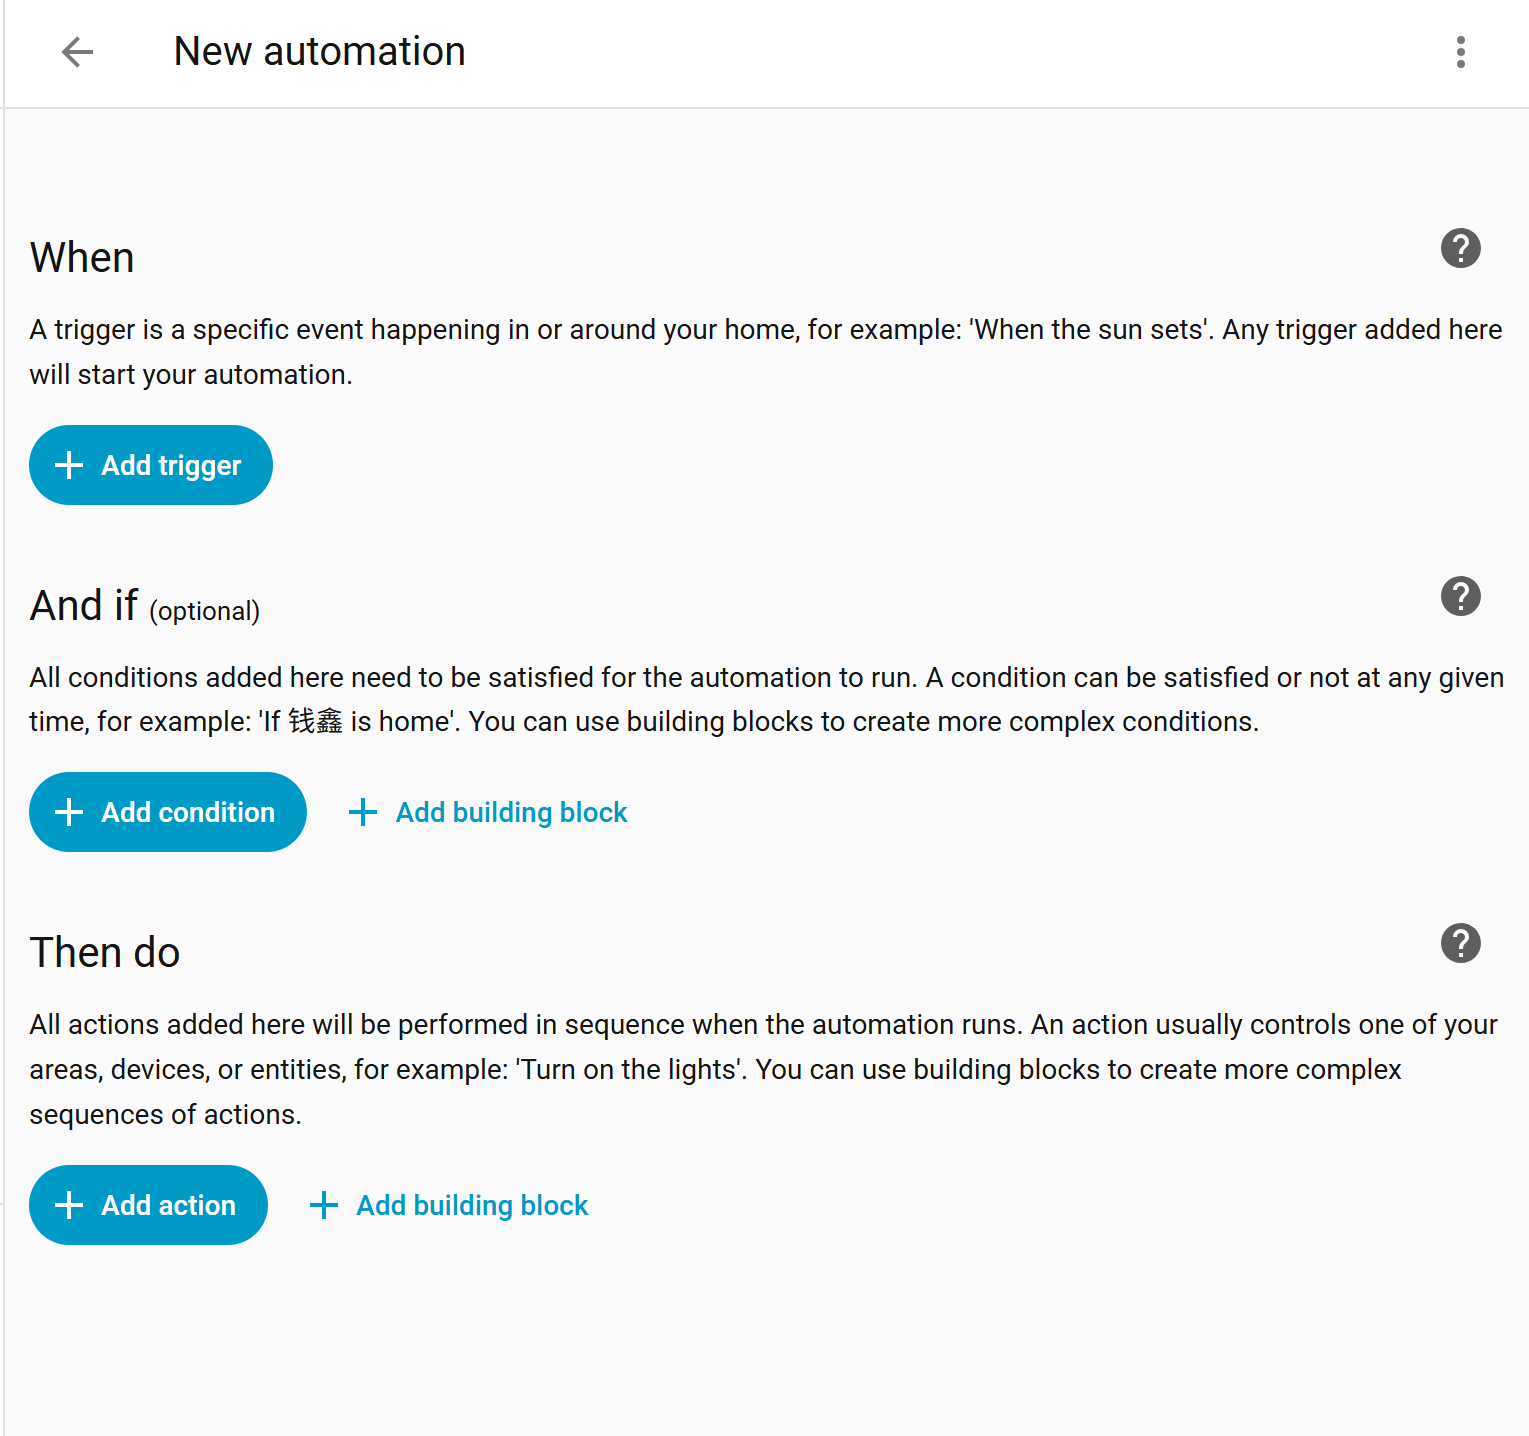Click the (optional) label next to And if
The image size is (1529, 1436).
[205, 611]
